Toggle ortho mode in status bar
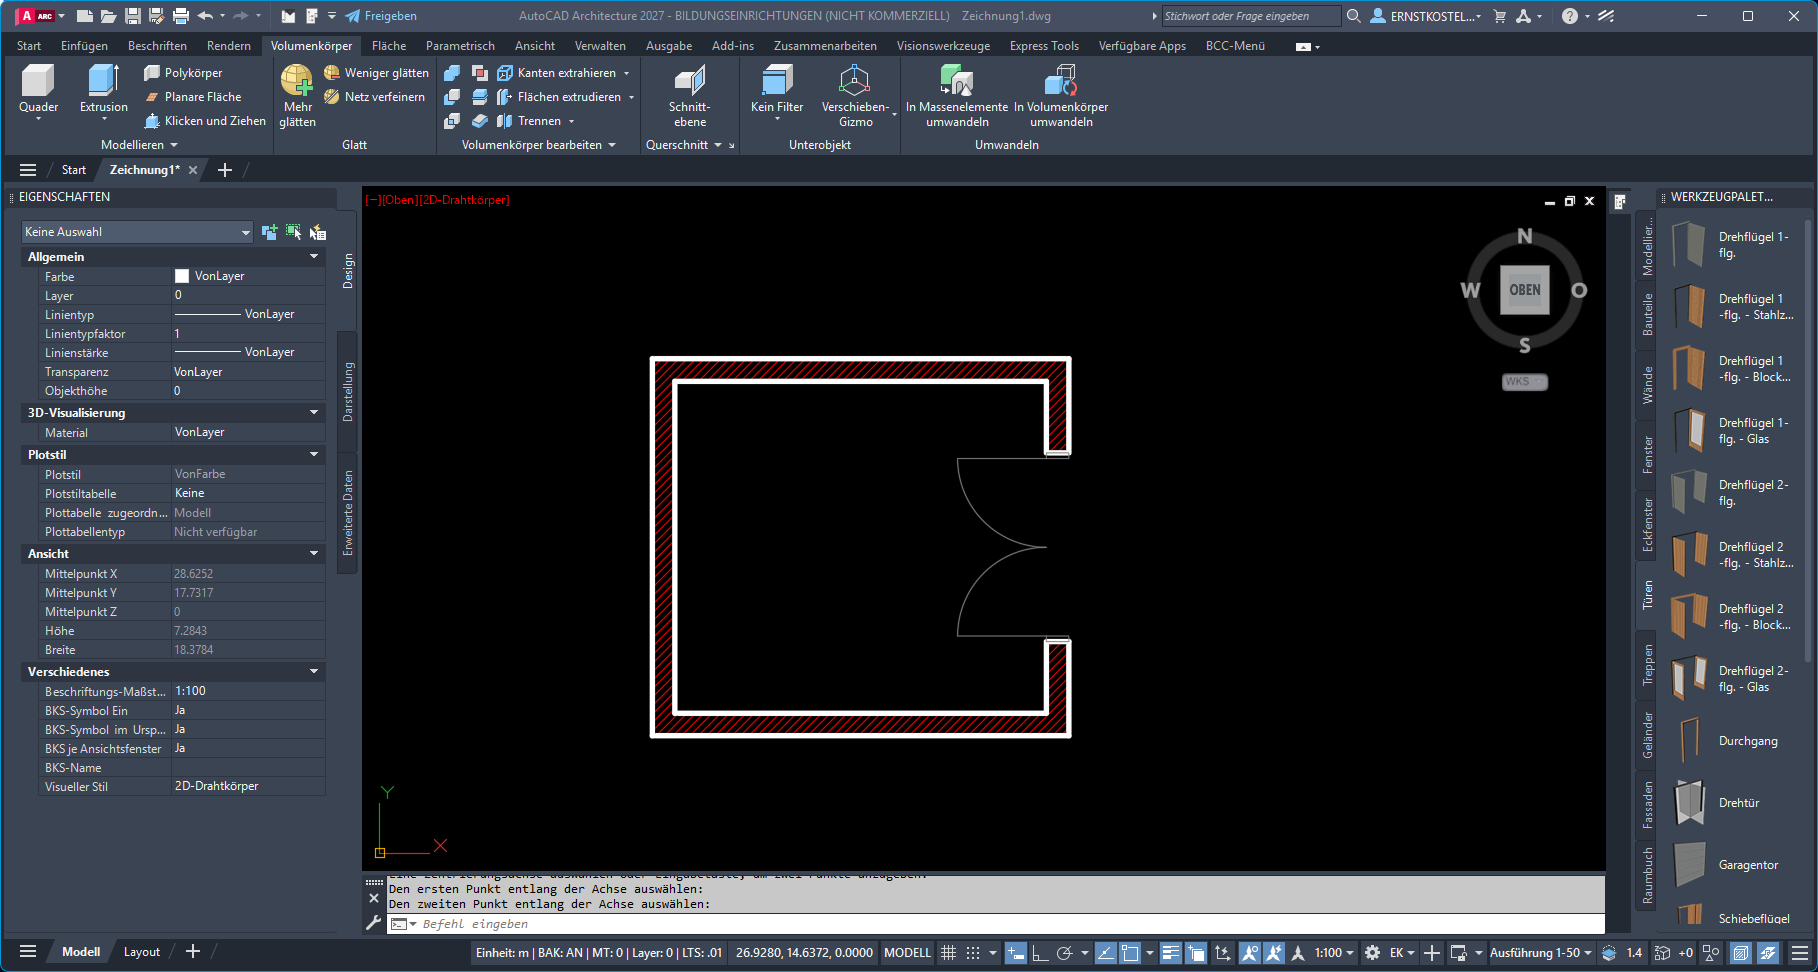The image size is (1818, 972). [1040, 953]
